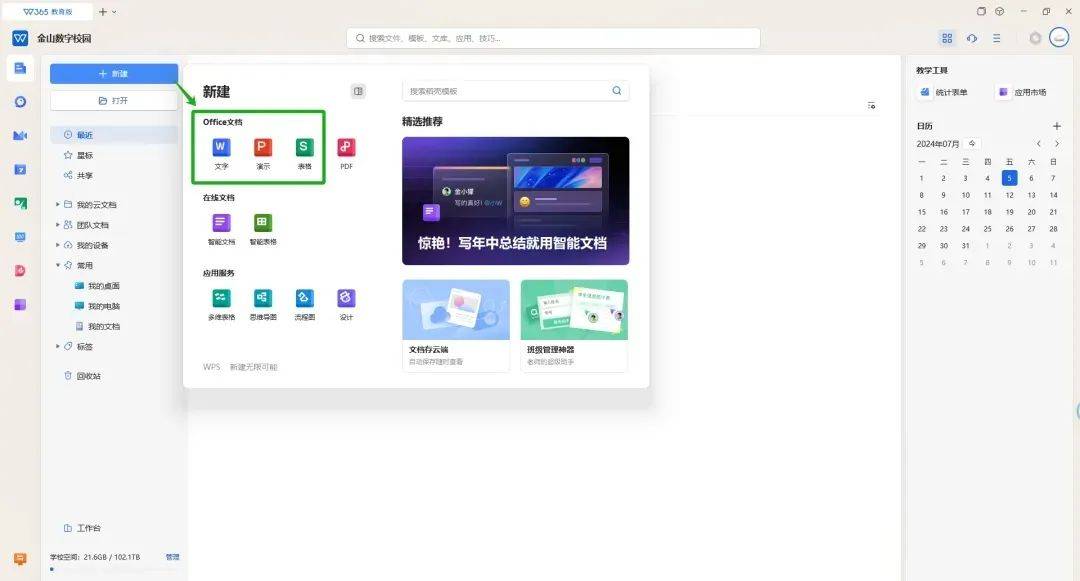The image size is (1080, 581).
Task: Open the video meeting icon in left rail
Action: pos(20,136)
